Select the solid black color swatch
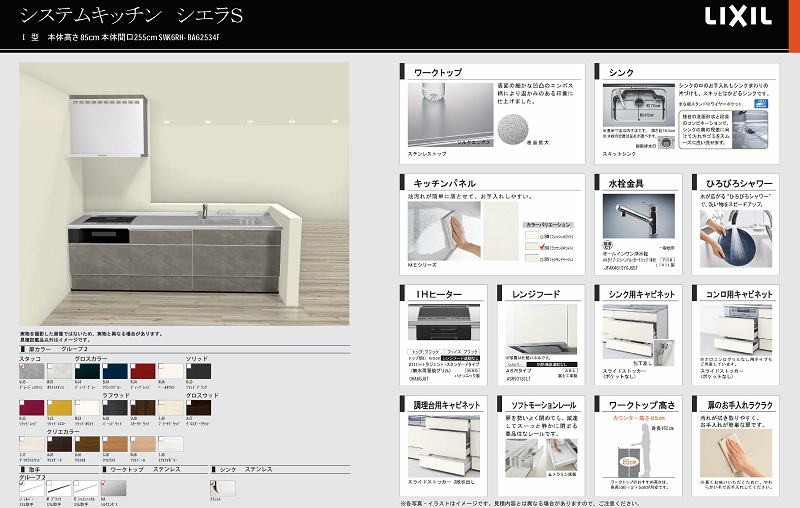The width and height of the screenshot is (800, 508). [x=198, y=371]
